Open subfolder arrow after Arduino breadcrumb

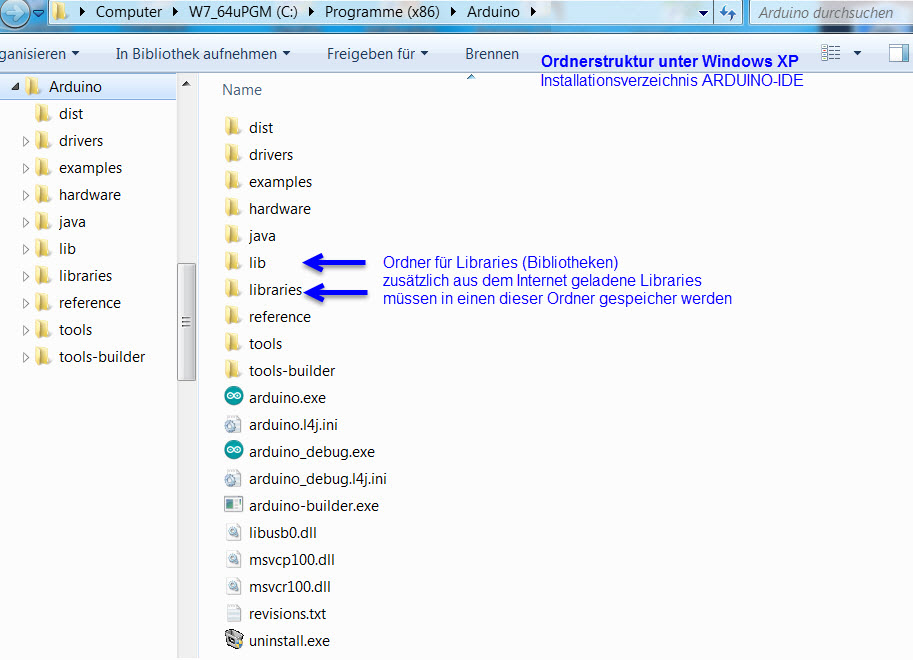tap(532, 12)
